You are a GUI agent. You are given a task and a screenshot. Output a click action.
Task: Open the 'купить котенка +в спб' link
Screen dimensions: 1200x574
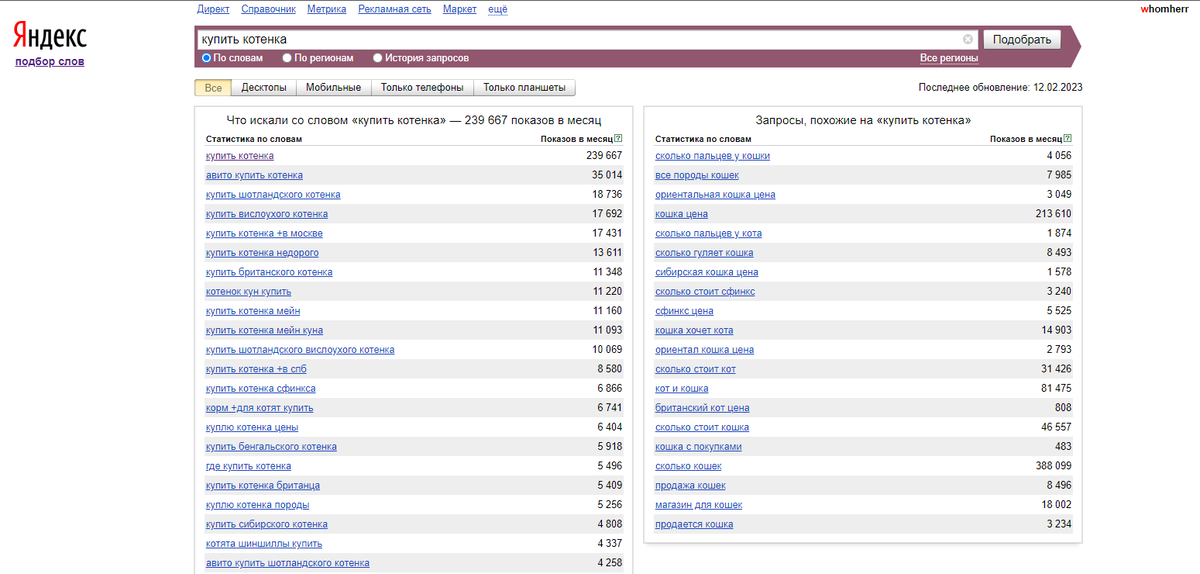tap(258, 369)
